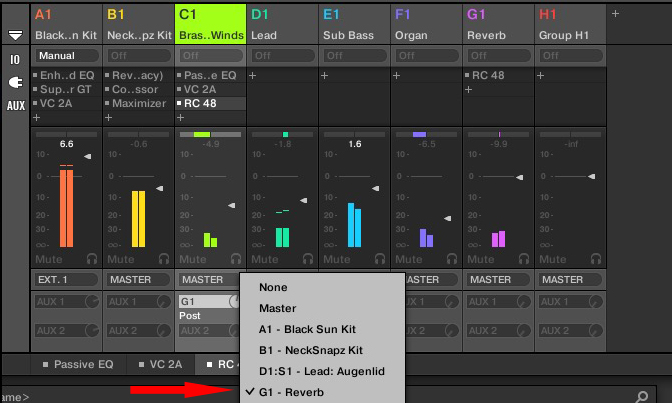Cue the B1 channel with headphone icon
Viewport: 672px width, 403px height.
click(x=164, y=259)
